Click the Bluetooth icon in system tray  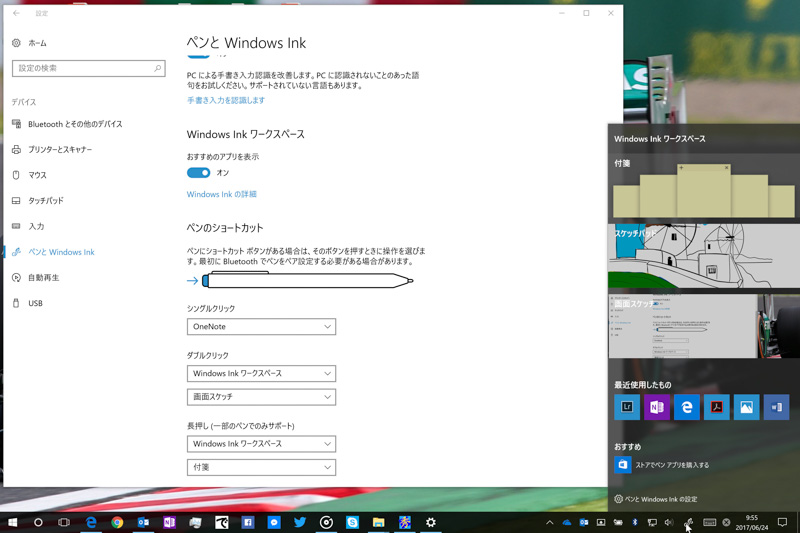pyautogui.click(x=635, y=522)
